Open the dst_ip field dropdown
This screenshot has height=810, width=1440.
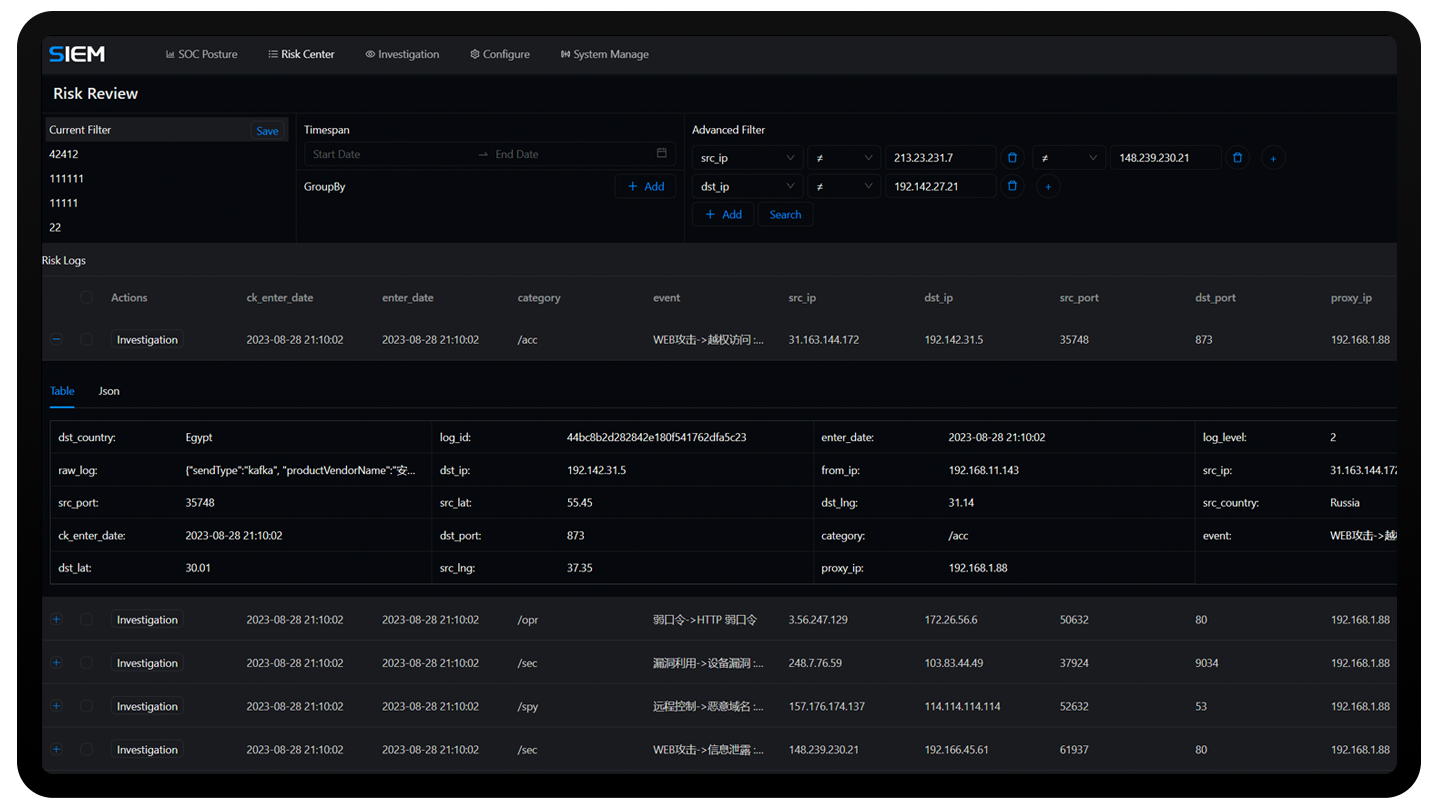[x=747, y=186]
